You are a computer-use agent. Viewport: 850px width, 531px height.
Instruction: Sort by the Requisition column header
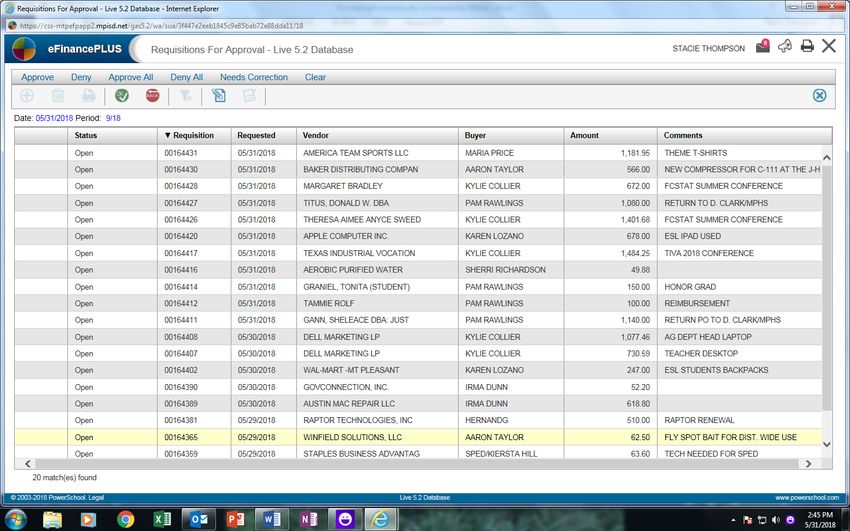[194, 135]
